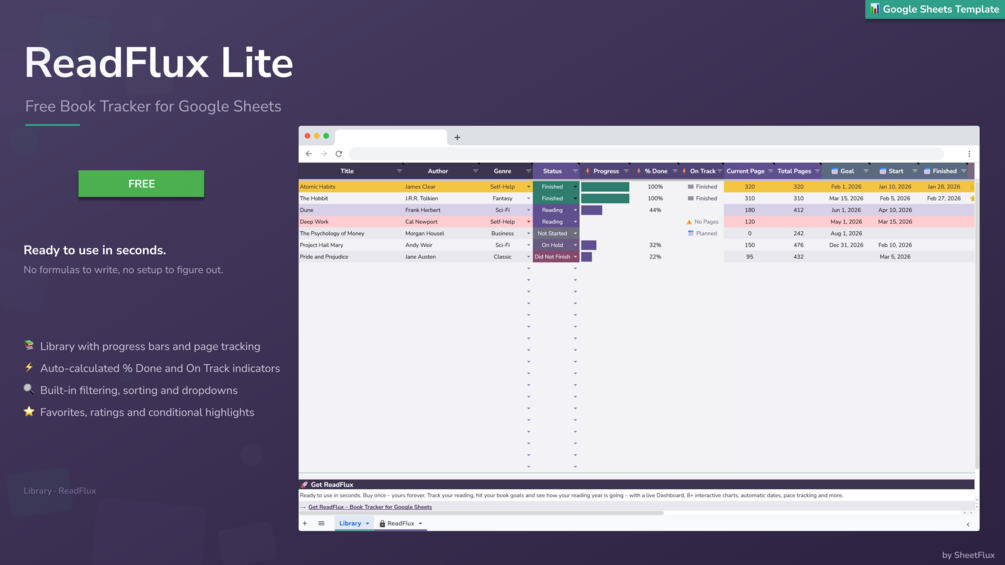
Task: Reload the page with refresh icon
Action: (x=339, y=154)
